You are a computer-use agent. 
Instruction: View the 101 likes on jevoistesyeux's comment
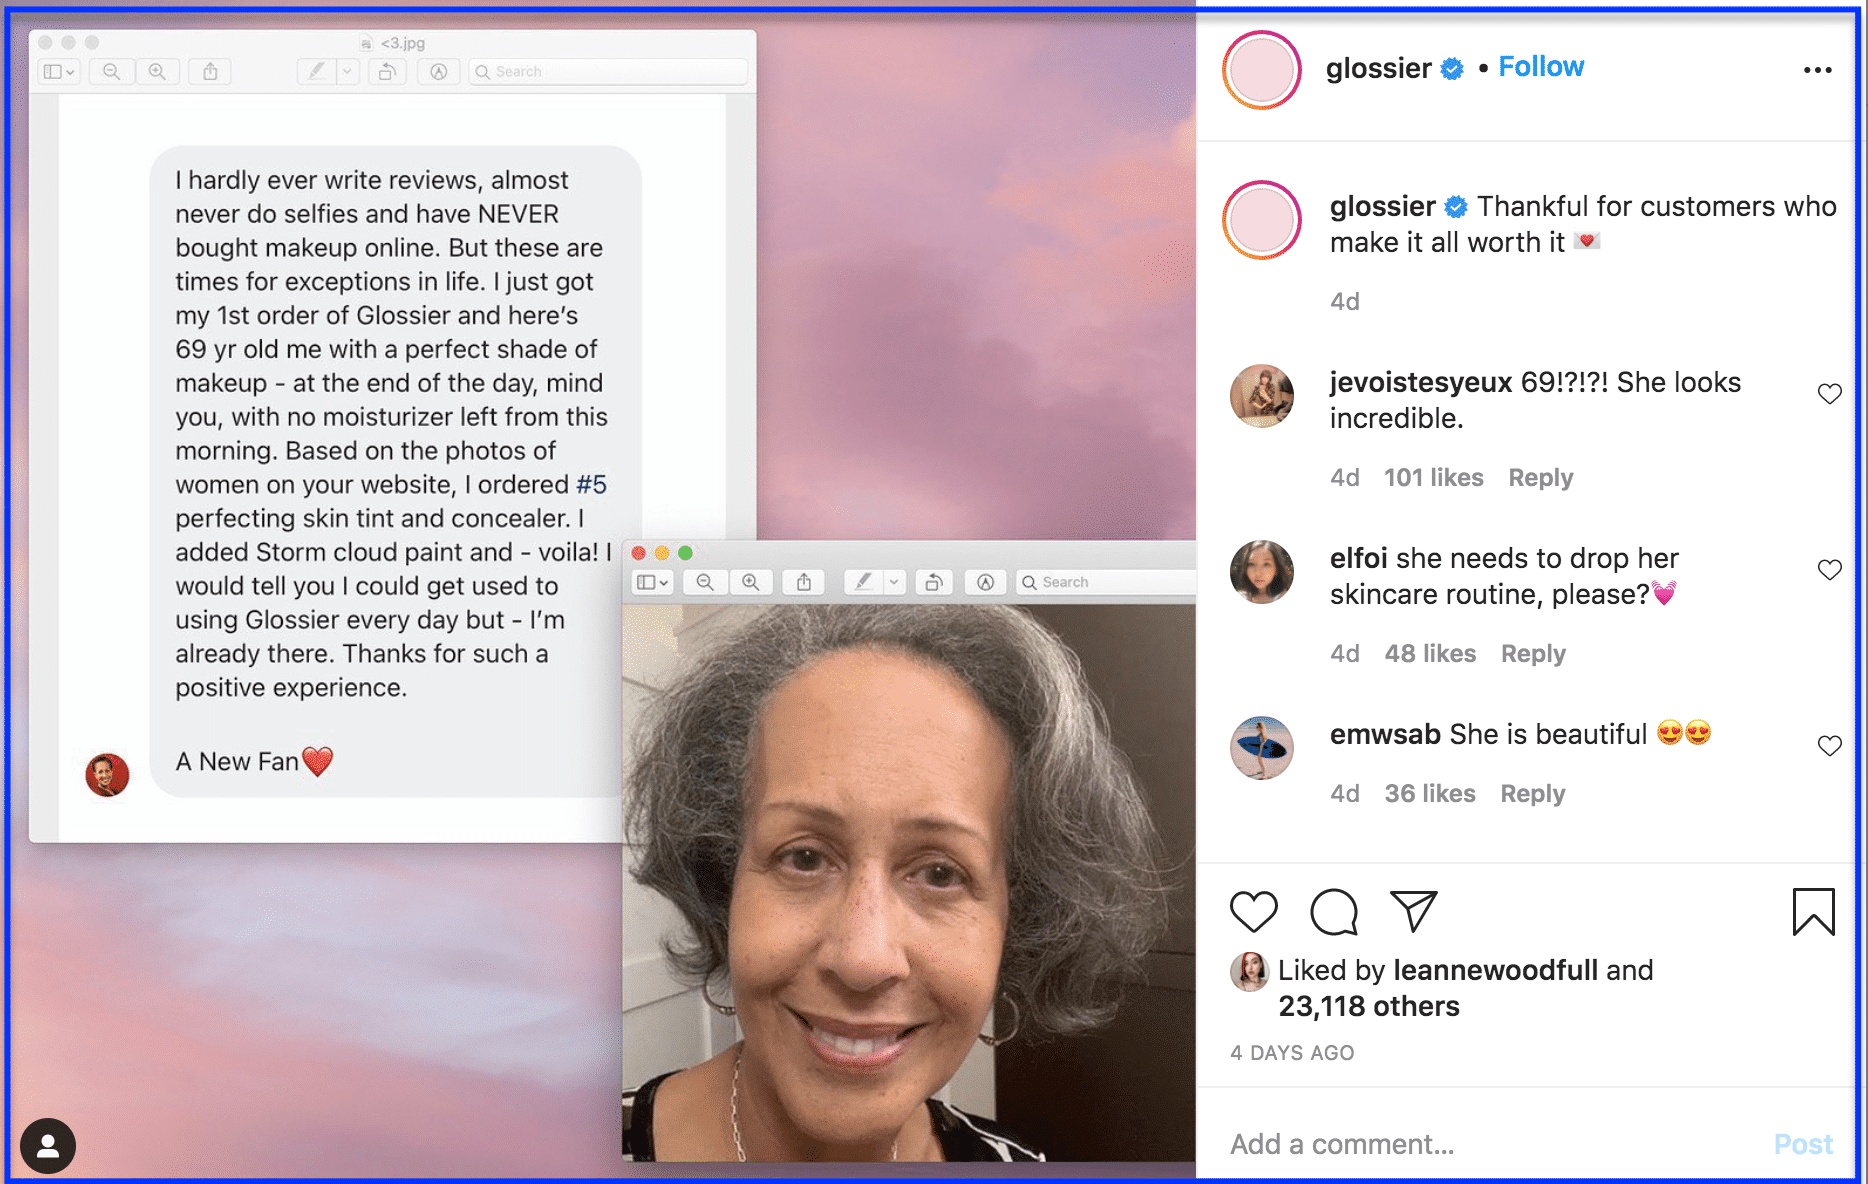1433,478
